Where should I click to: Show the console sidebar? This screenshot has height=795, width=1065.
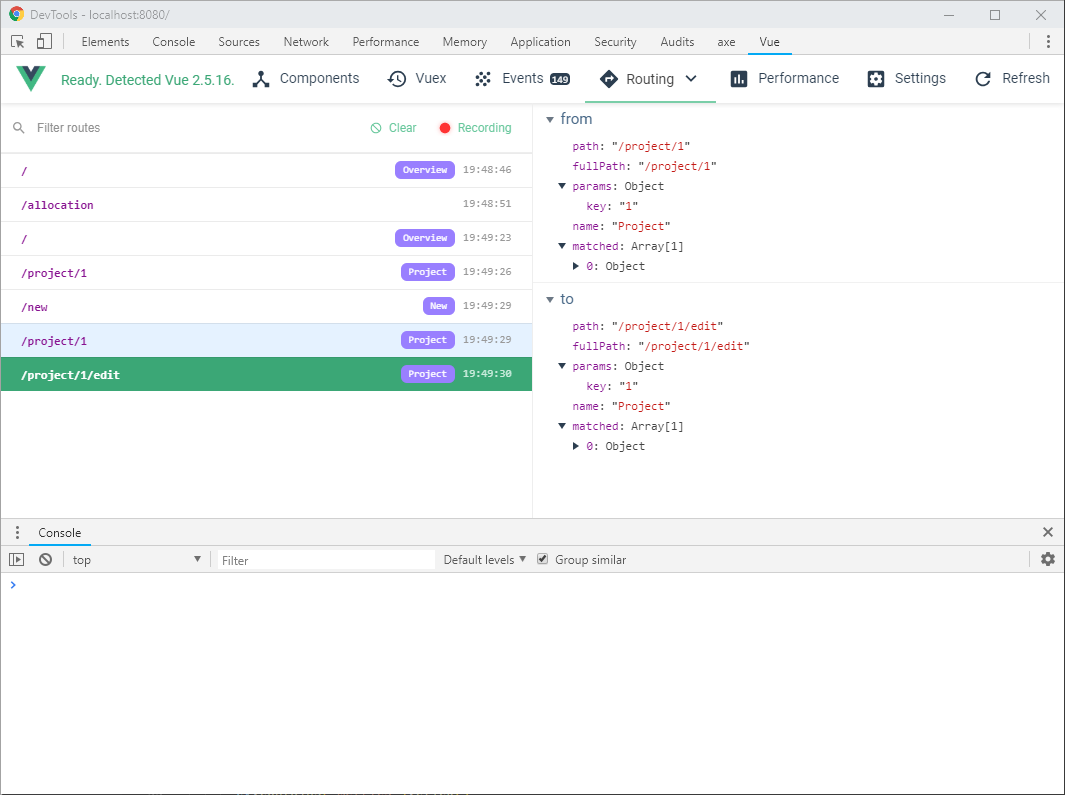click(x=16, y=559)
